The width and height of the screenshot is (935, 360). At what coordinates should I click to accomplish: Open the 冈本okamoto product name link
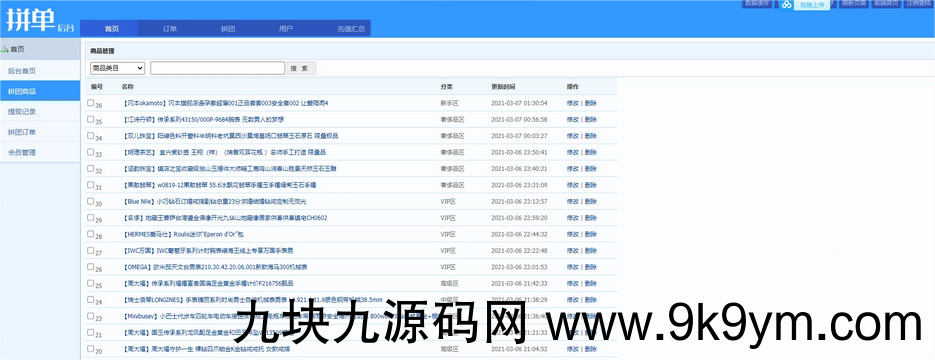(x=225, y=103)
